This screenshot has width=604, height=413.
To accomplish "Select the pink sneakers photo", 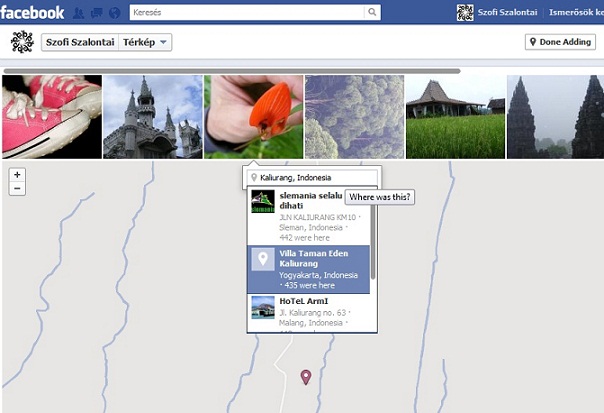I will point(52,117).
